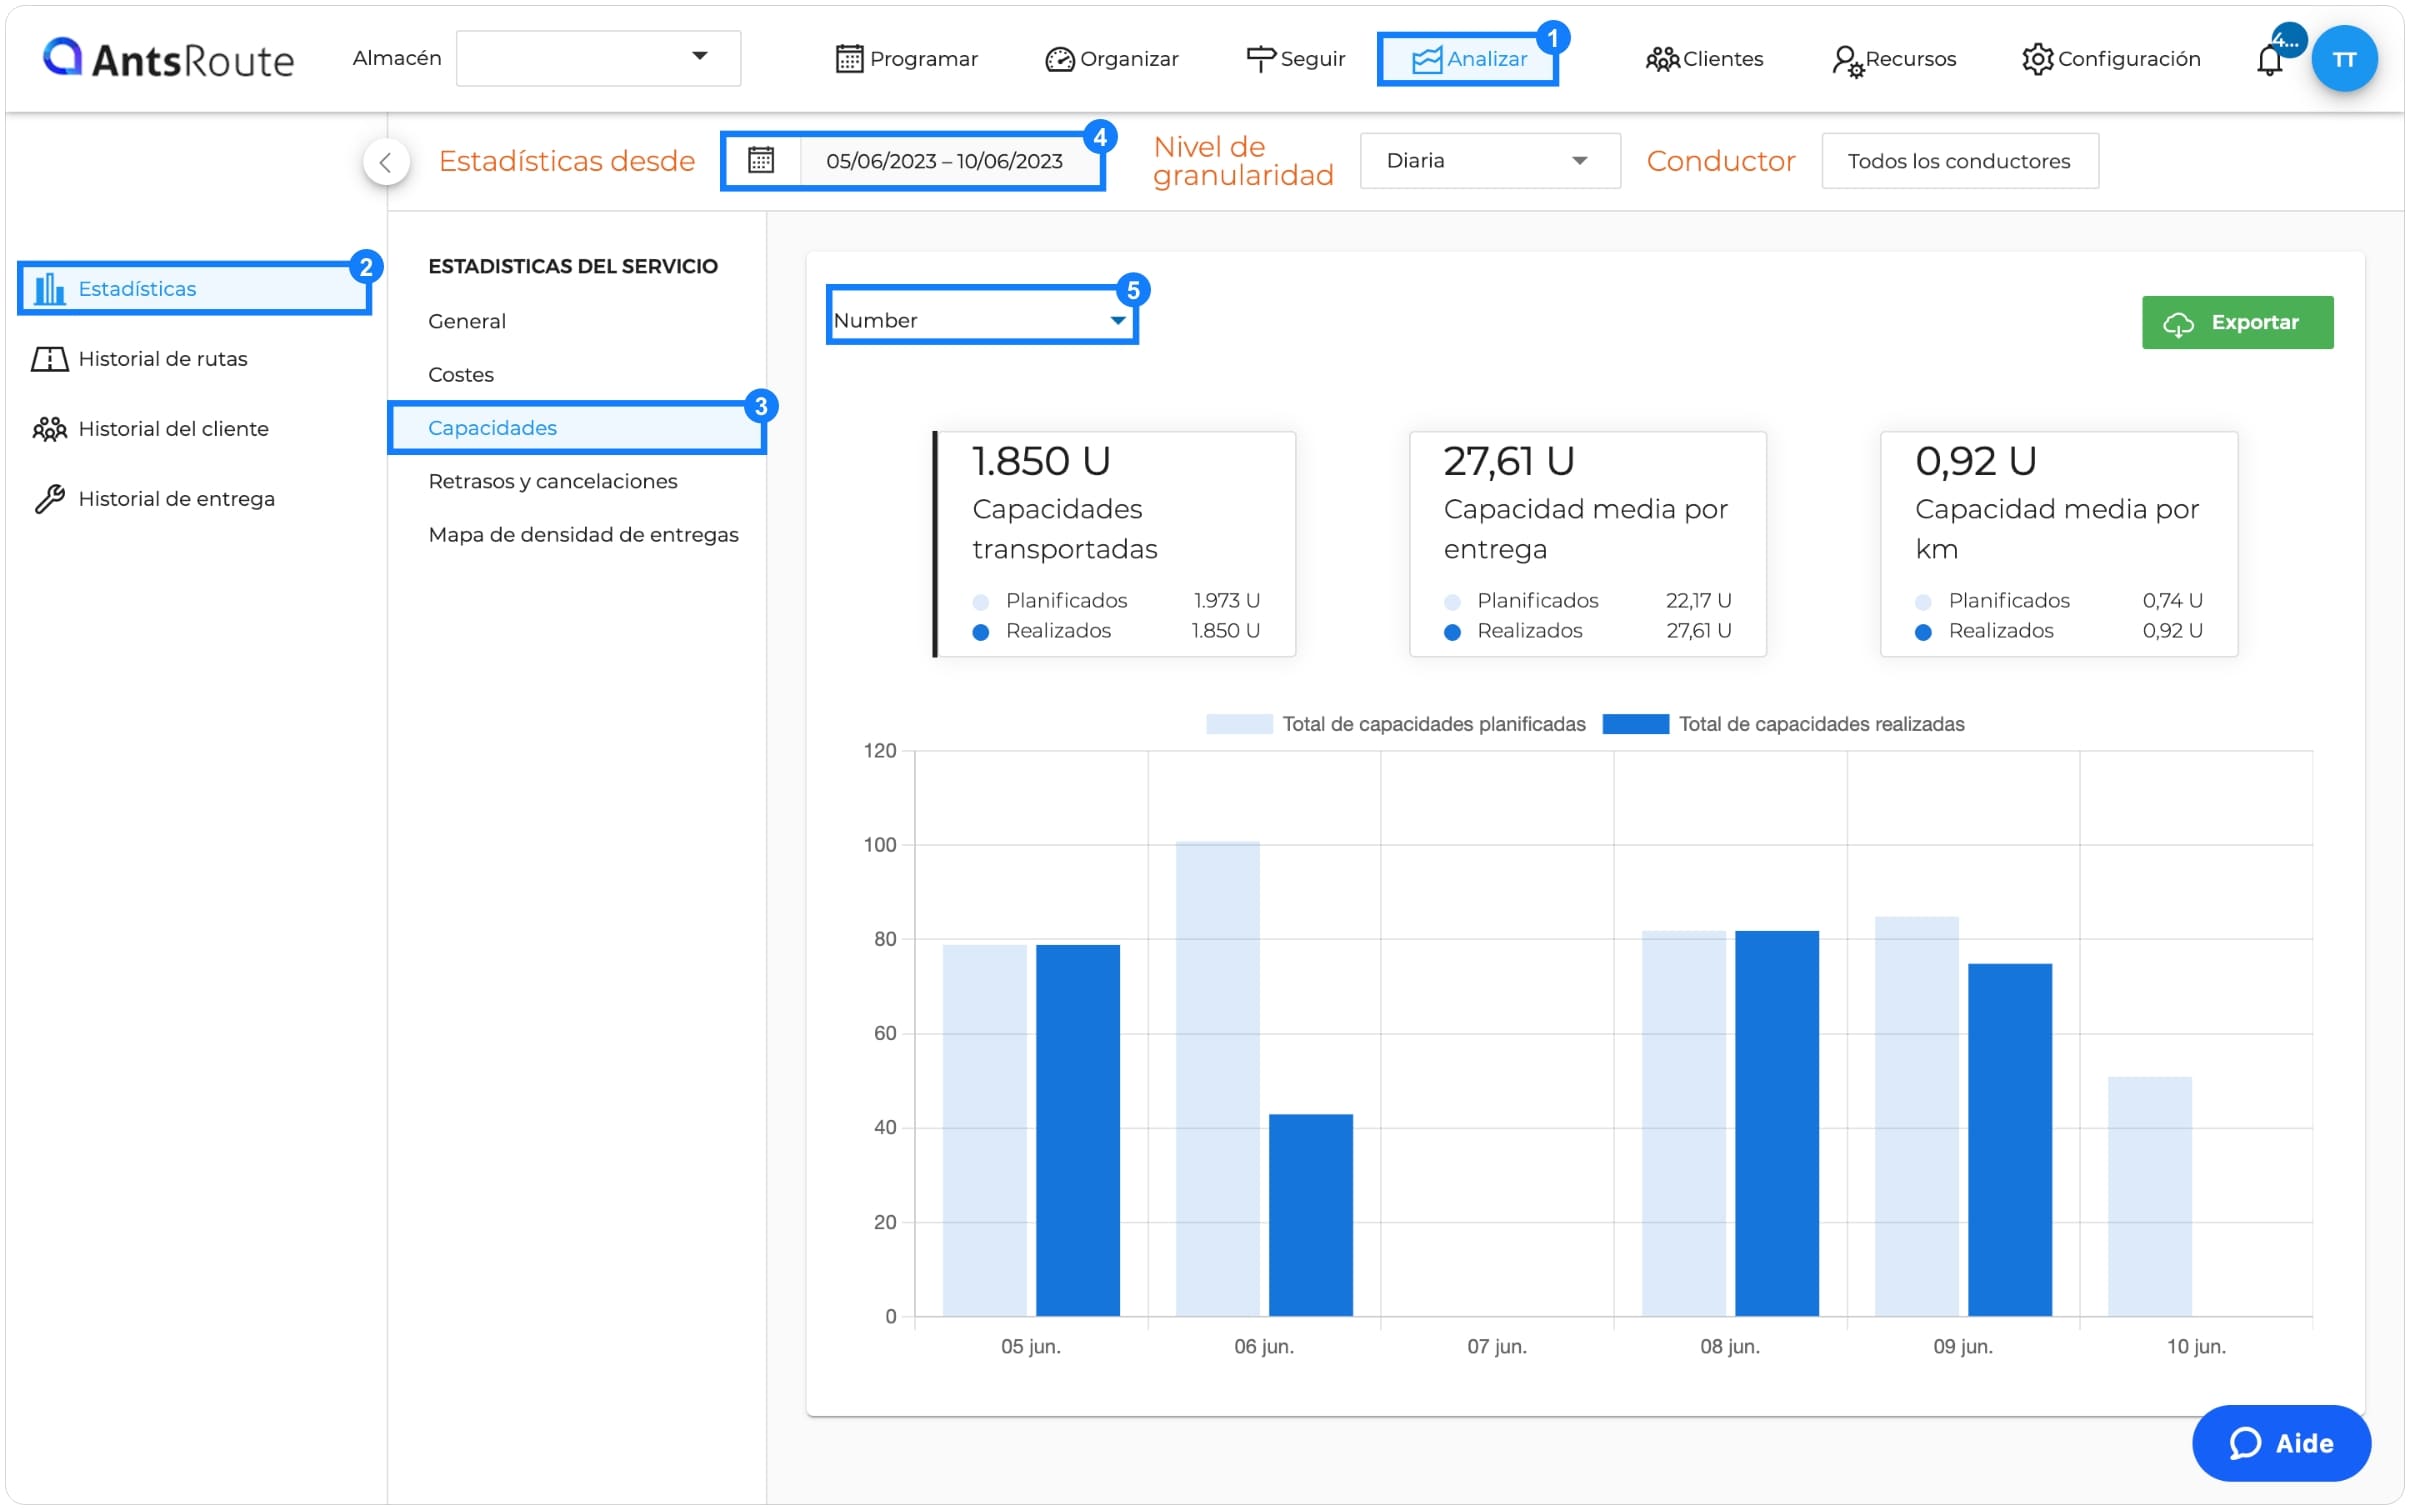Click the Exportar cloud download icon
This screenshot has height=1510, width=2409.
pos(2178,324)
